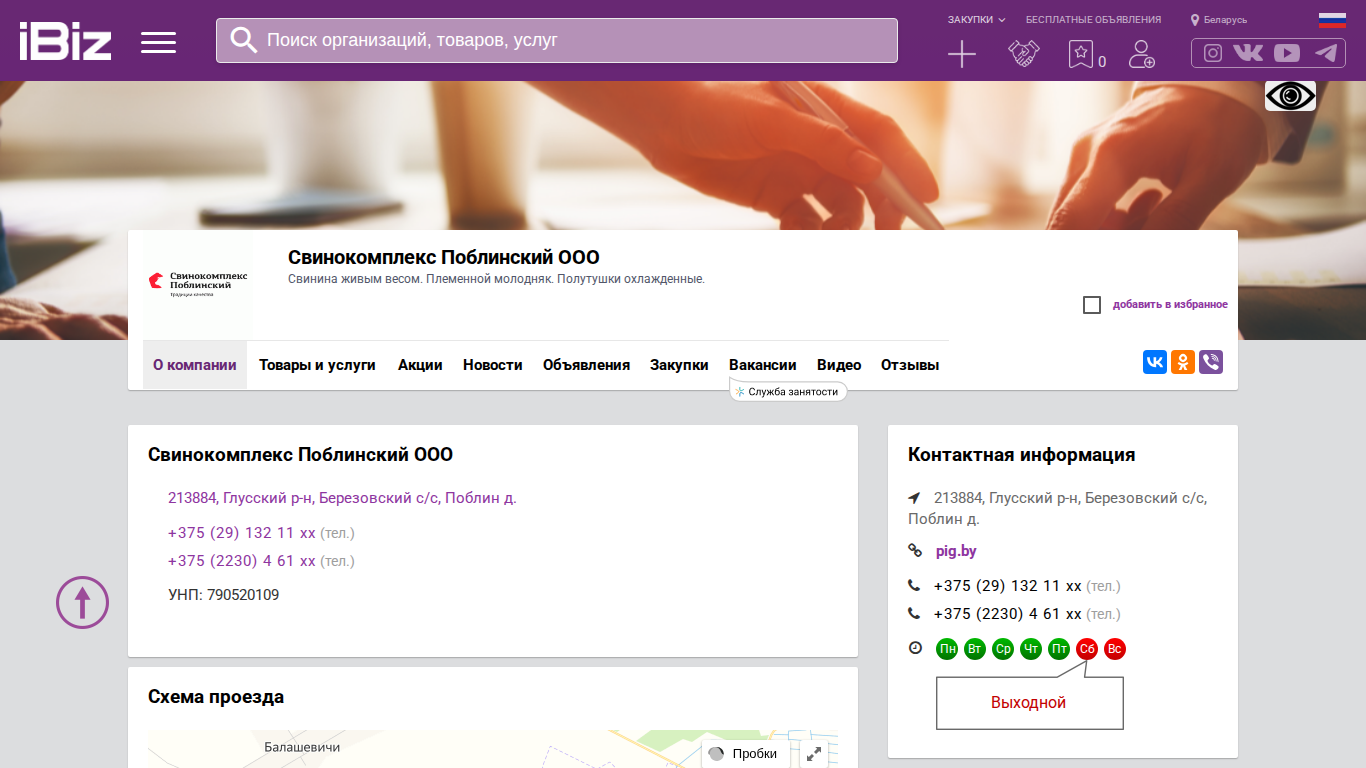Click the 'Служба занятости' badge
1366x768 pixels.
tap(788, 391)
